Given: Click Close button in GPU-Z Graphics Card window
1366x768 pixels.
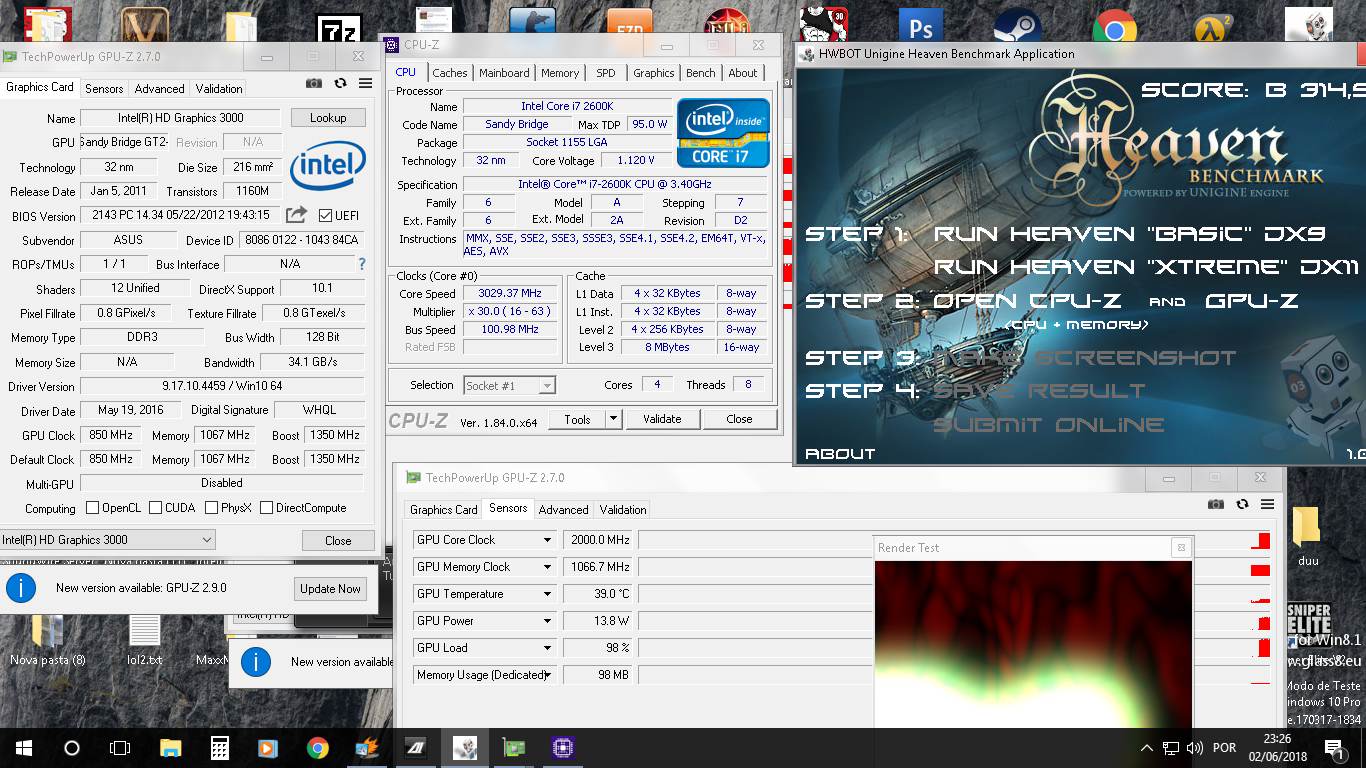Looking at the screenshot, I should coord(338,540).
